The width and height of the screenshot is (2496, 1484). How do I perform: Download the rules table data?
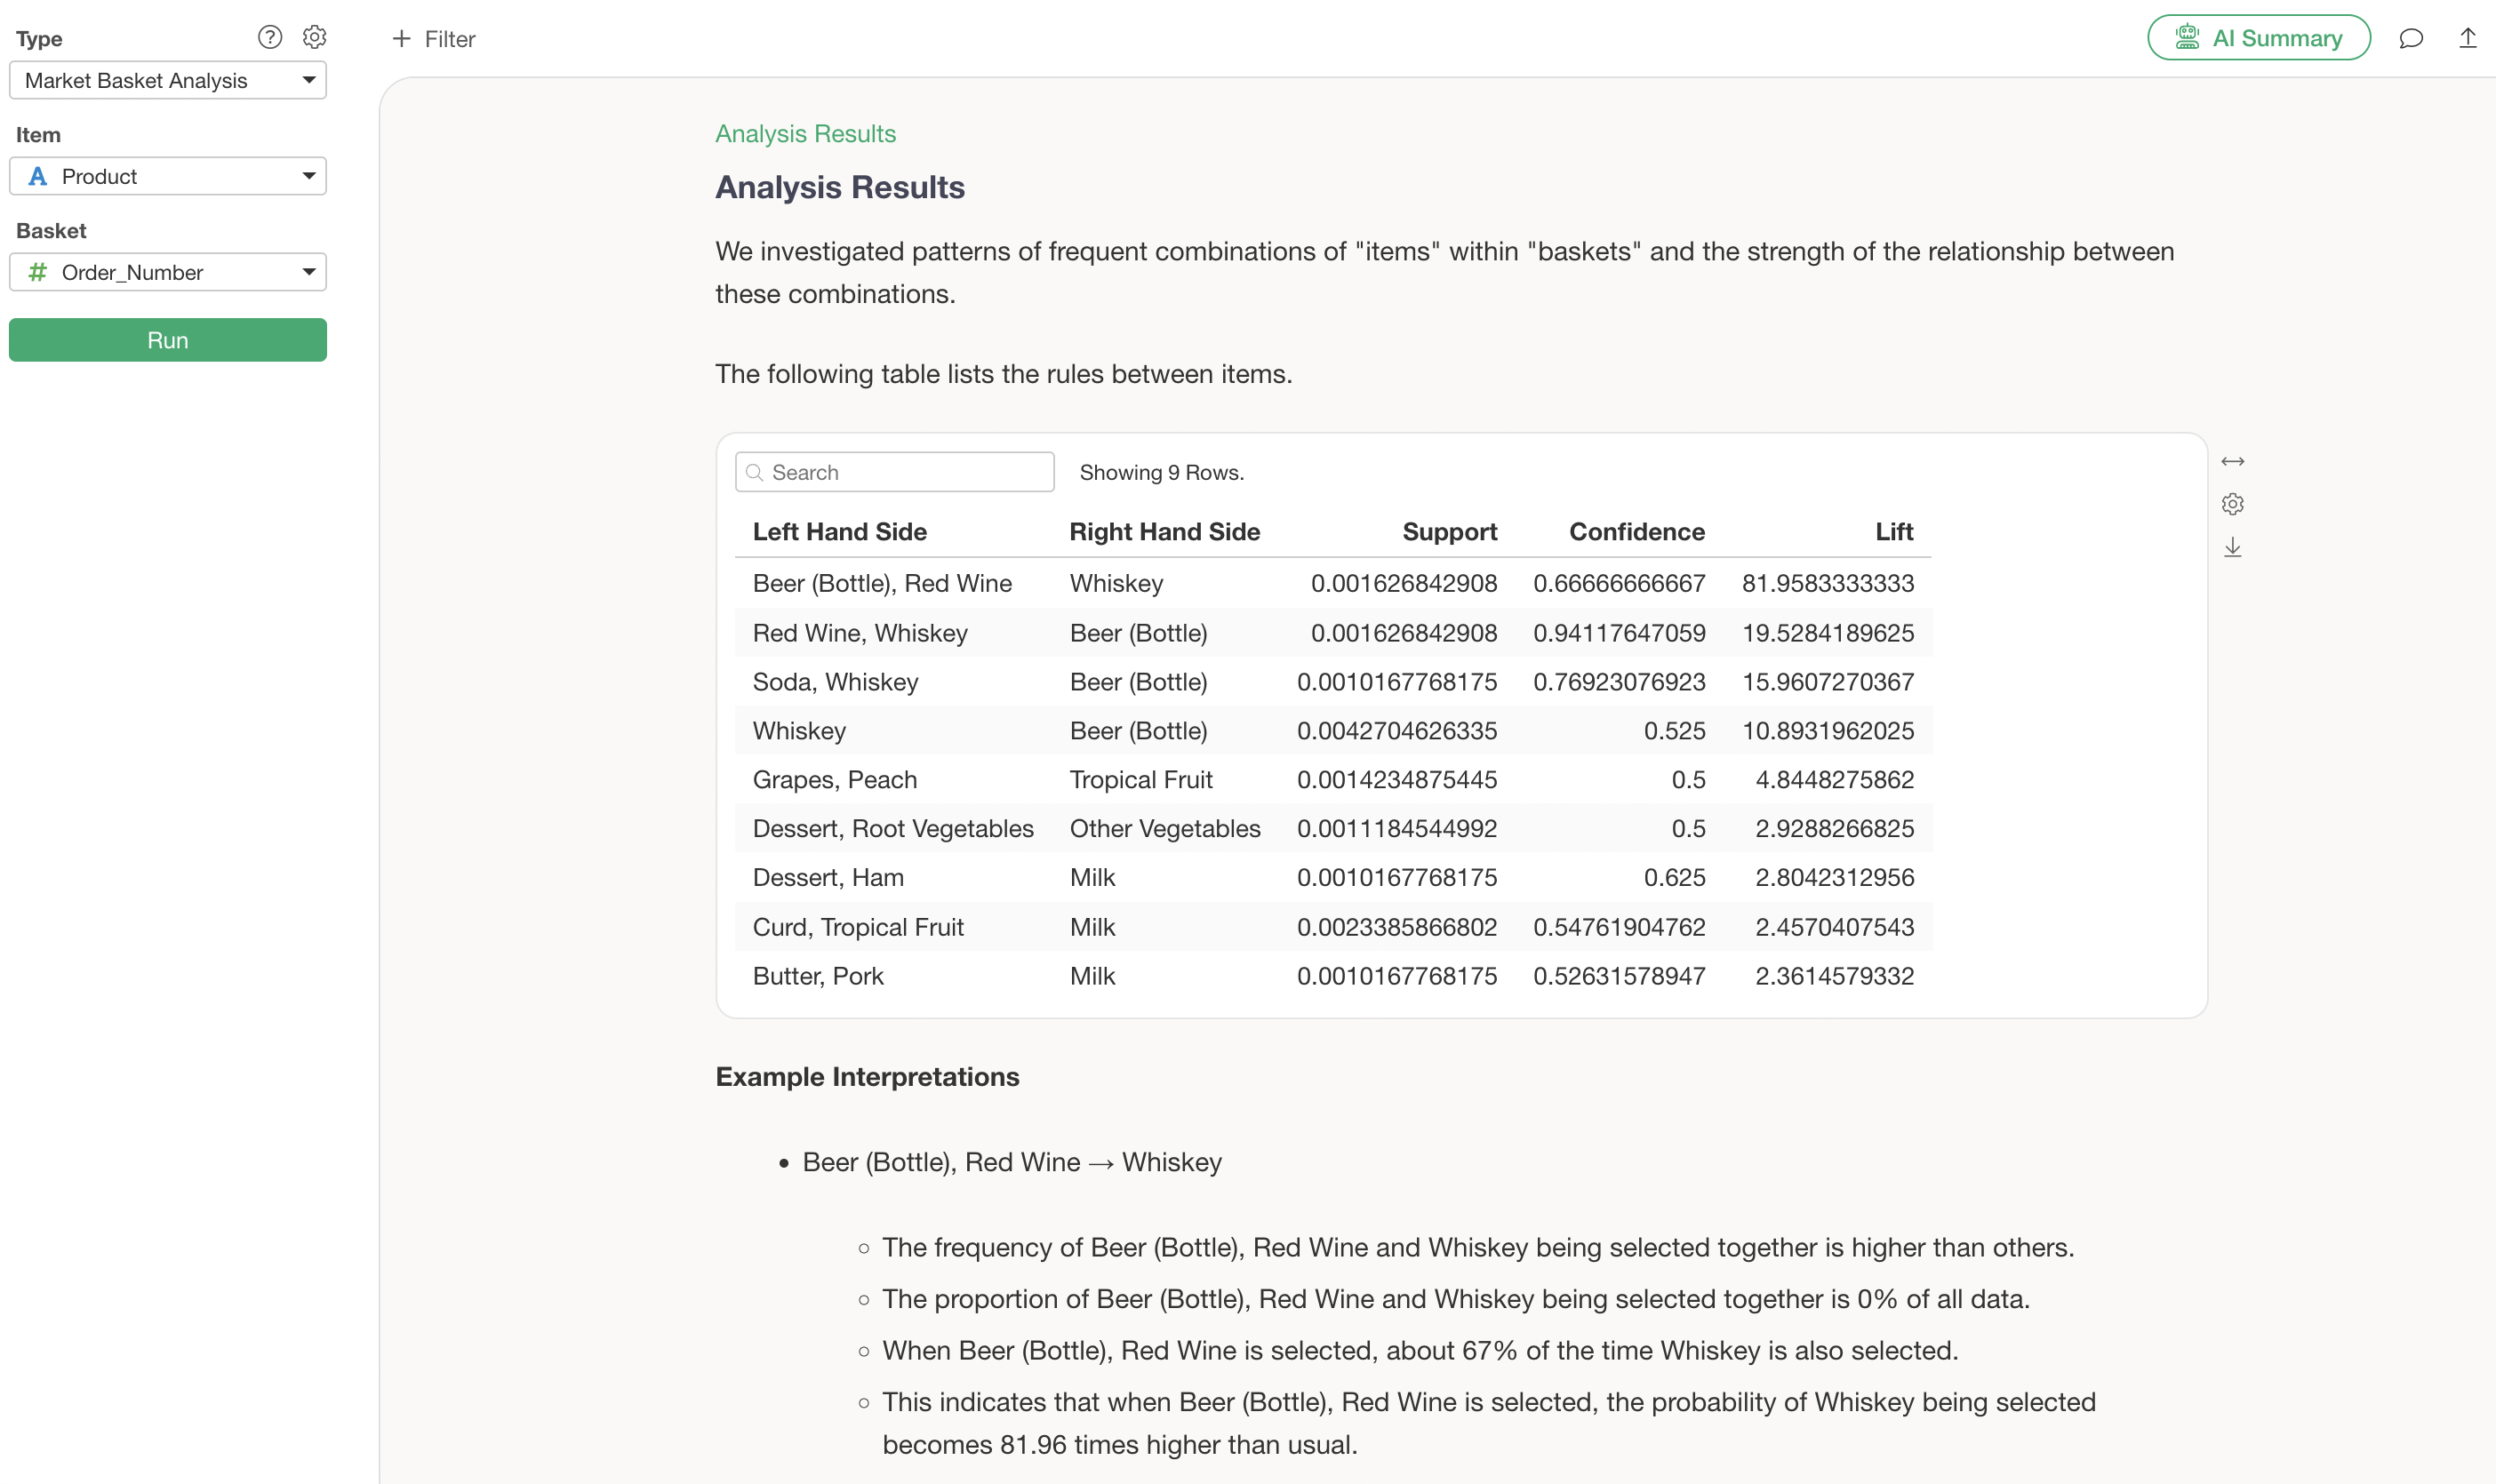pyautogui.click(x=2232, y=548)
